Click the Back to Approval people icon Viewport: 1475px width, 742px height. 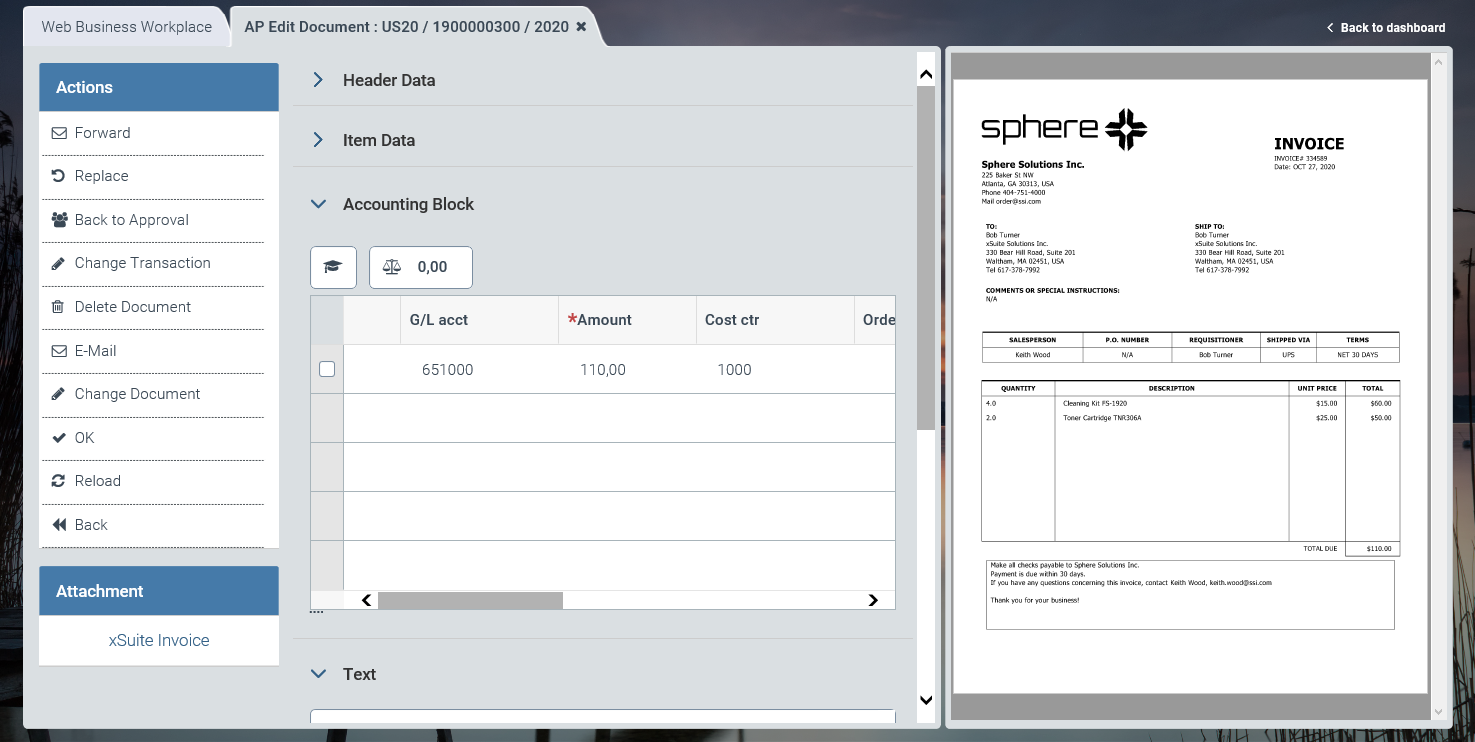(59, 220)
